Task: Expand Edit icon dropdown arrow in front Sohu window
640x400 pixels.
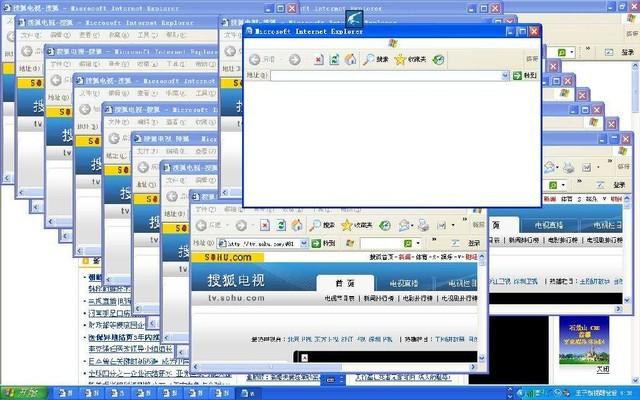Action: pos(453,225)
